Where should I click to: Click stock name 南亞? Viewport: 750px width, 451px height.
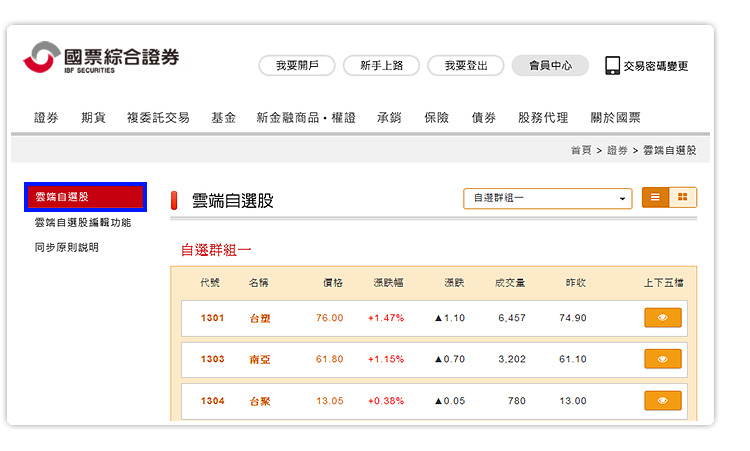pos(260,360)
